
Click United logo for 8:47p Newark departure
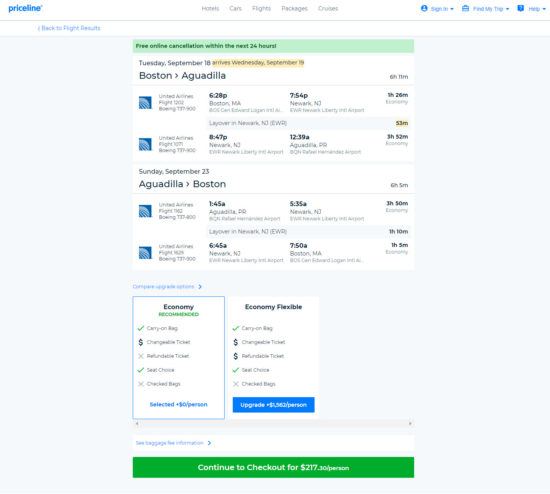[x=145, y=144]
